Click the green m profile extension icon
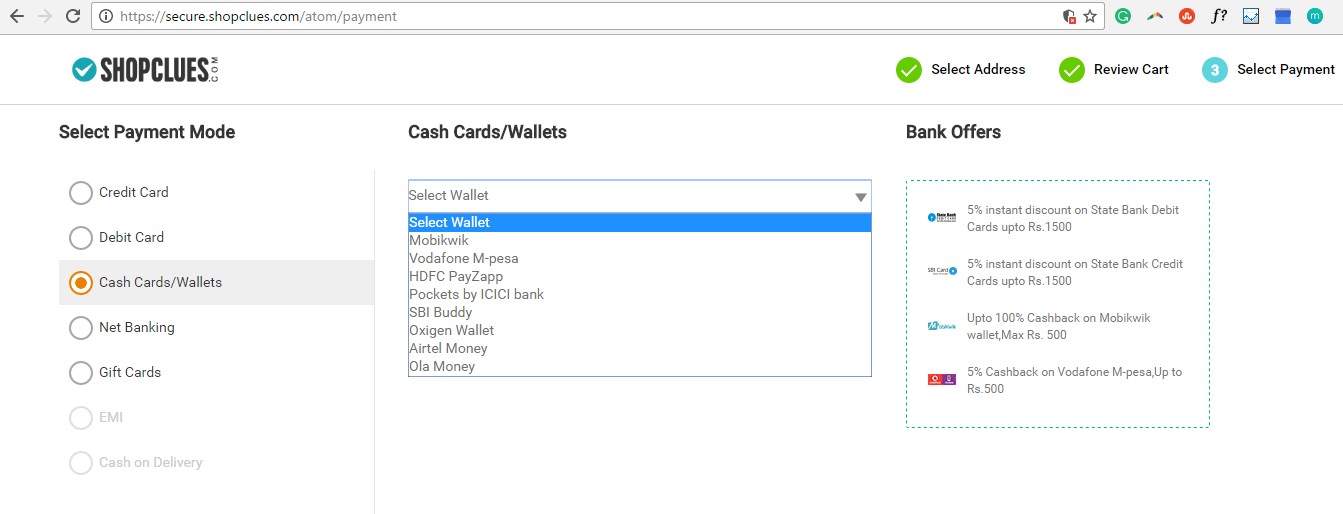 tap(1315, 16)
